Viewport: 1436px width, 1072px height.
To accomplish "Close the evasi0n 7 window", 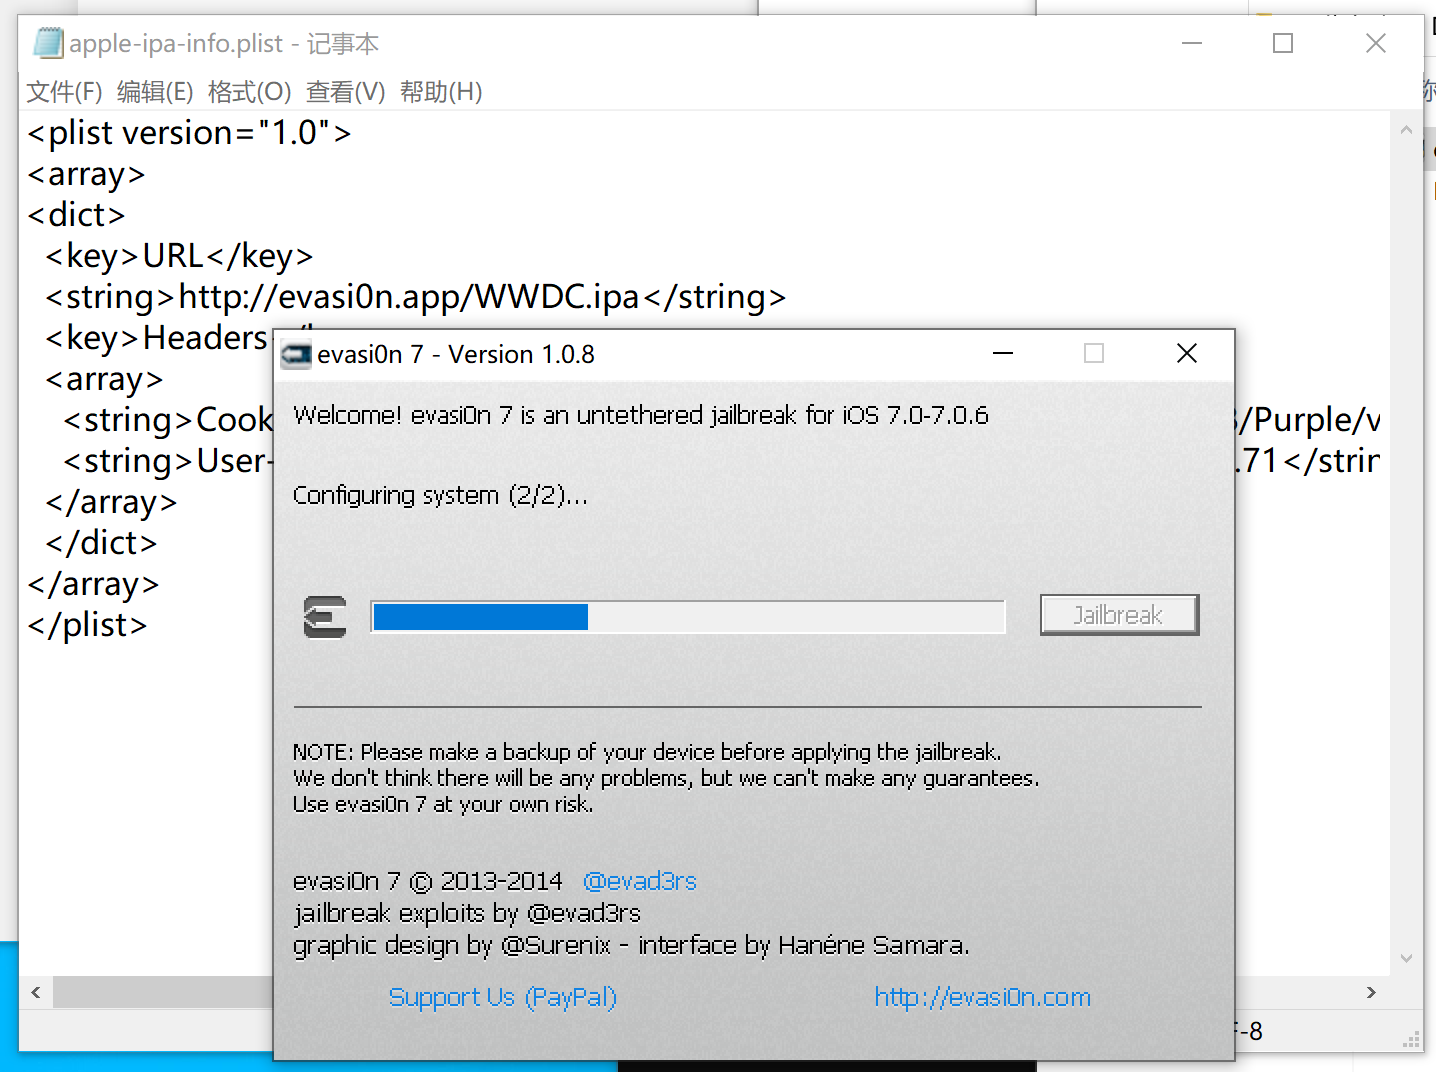I will (x=1187, y=354).
